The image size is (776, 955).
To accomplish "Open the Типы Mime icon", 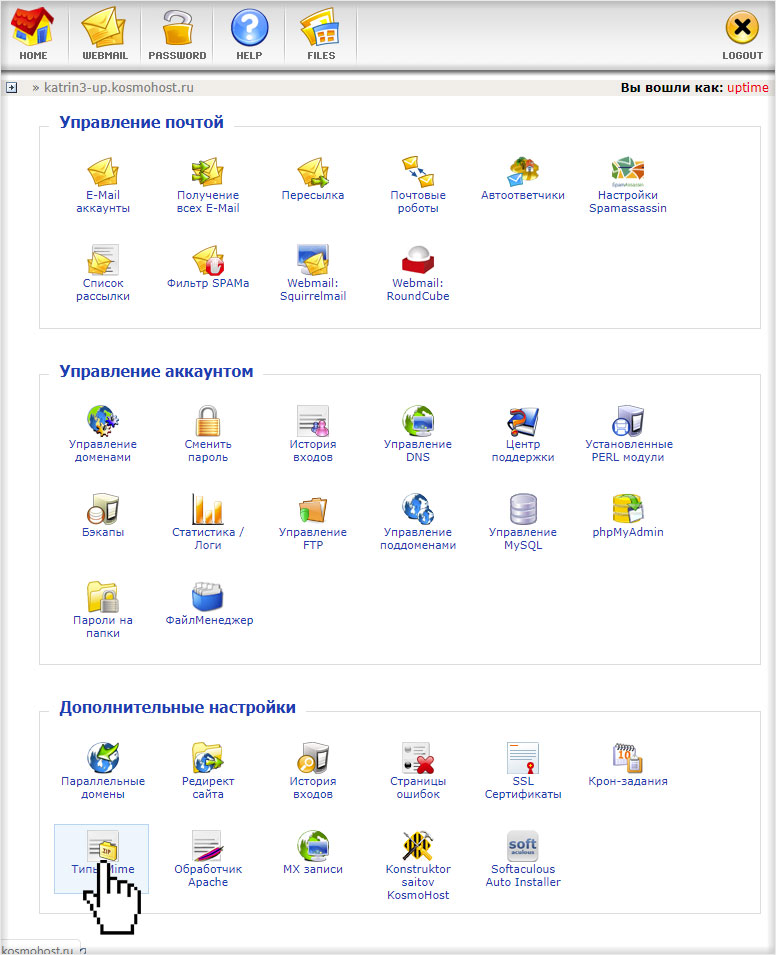I will (x=103, y=845).
